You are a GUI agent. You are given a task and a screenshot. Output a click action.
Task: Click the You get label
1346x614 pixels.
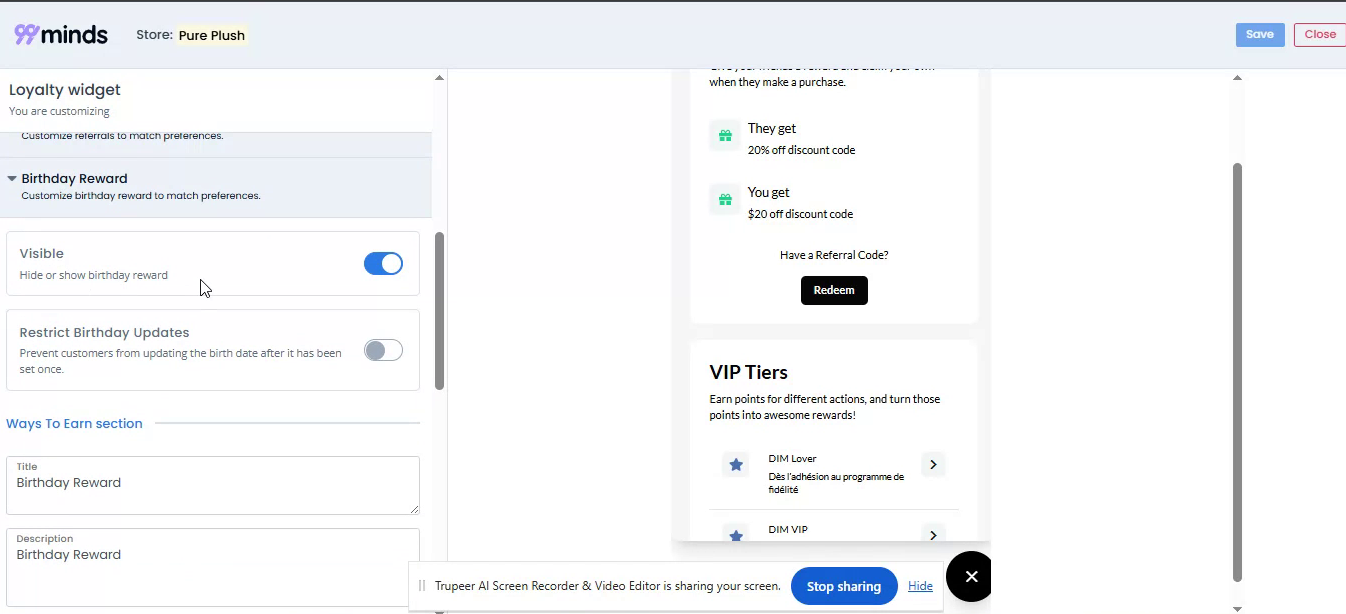click(x=769, y=192)
